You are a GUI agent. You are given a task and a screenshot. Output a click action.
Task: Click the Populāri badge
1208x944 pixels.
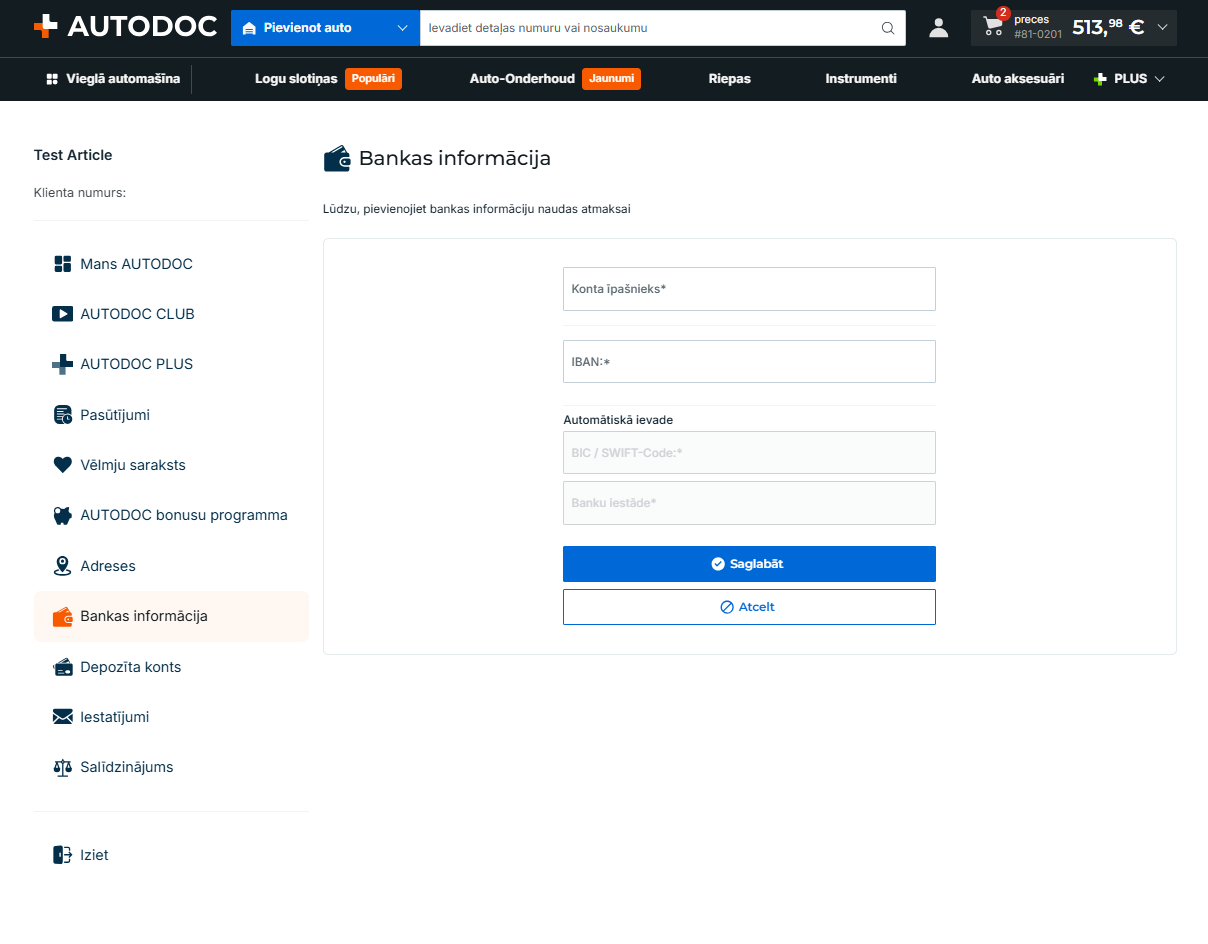[373, 79]
